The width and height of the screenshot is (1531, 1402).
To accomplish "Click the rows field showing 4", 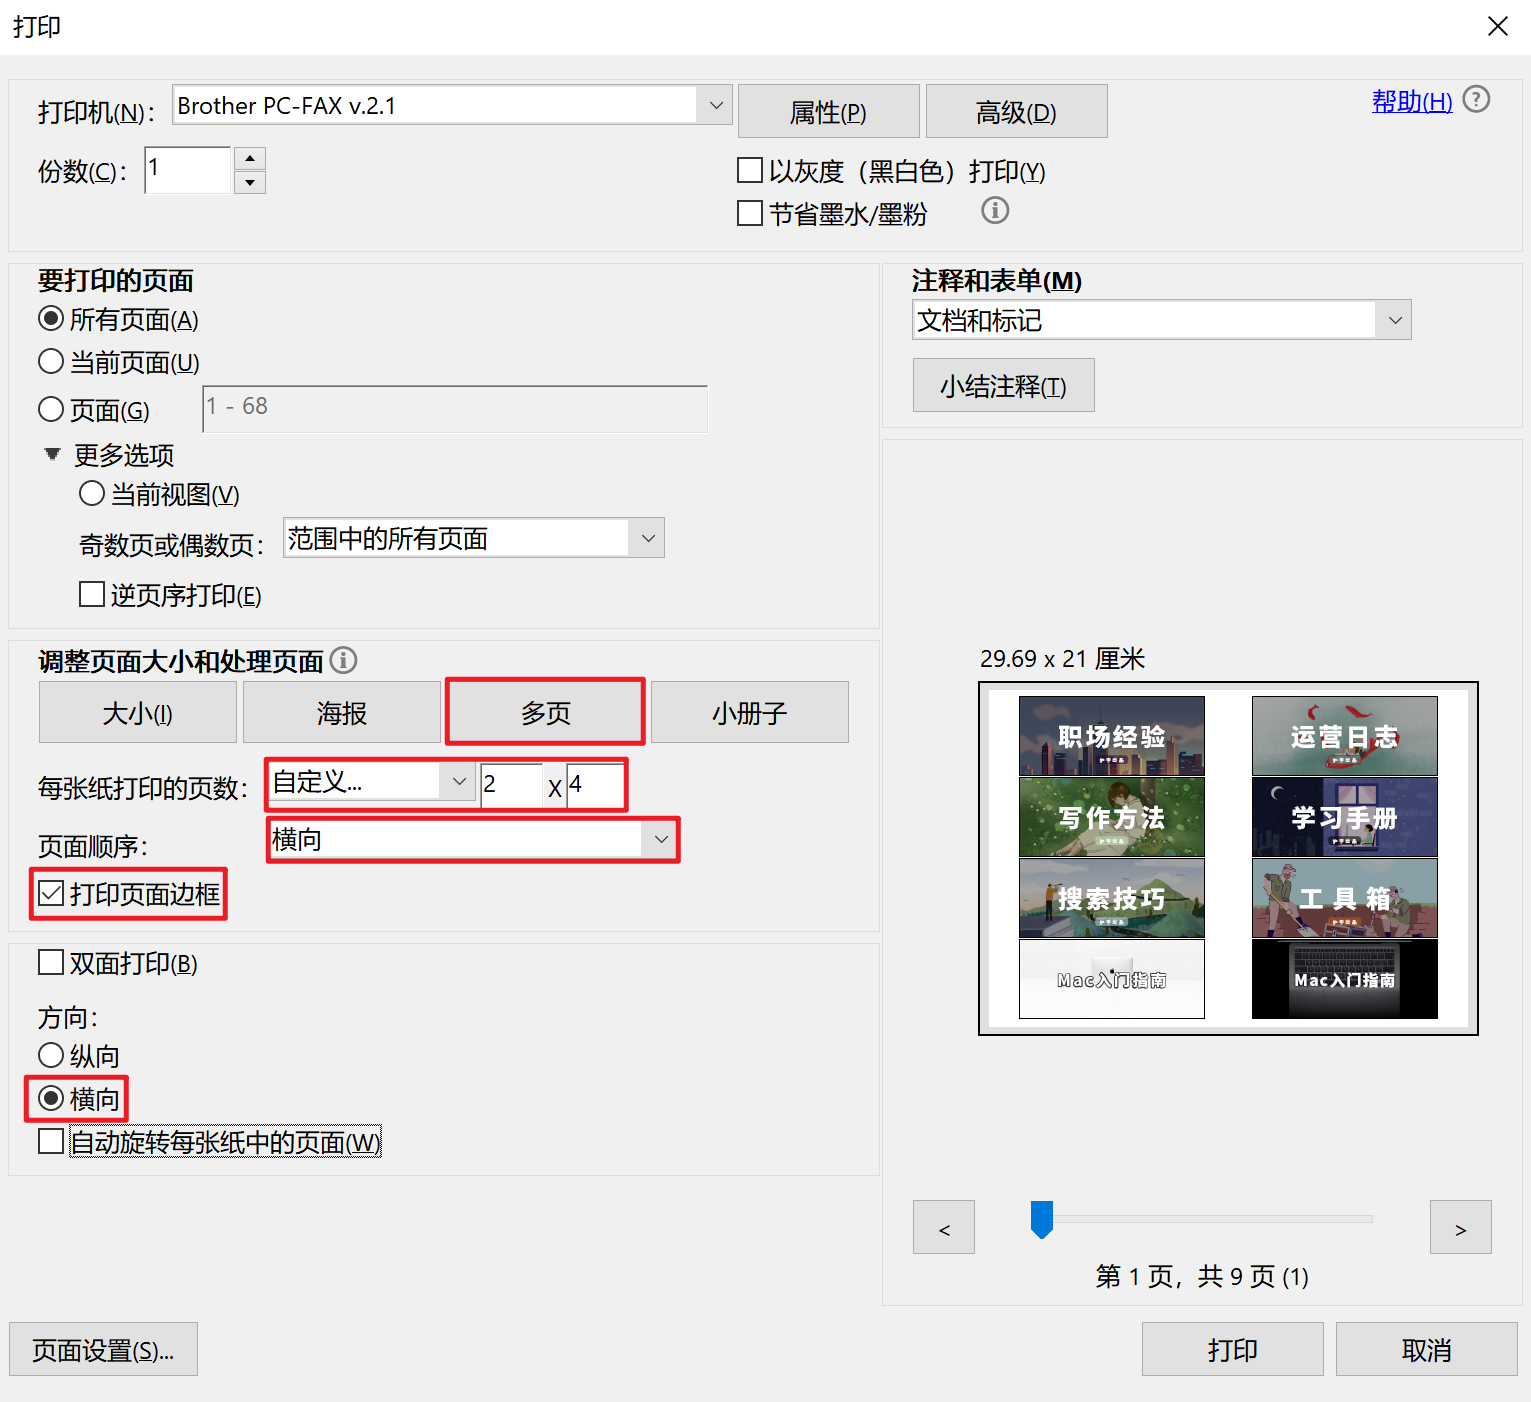I will click(596, 785).
